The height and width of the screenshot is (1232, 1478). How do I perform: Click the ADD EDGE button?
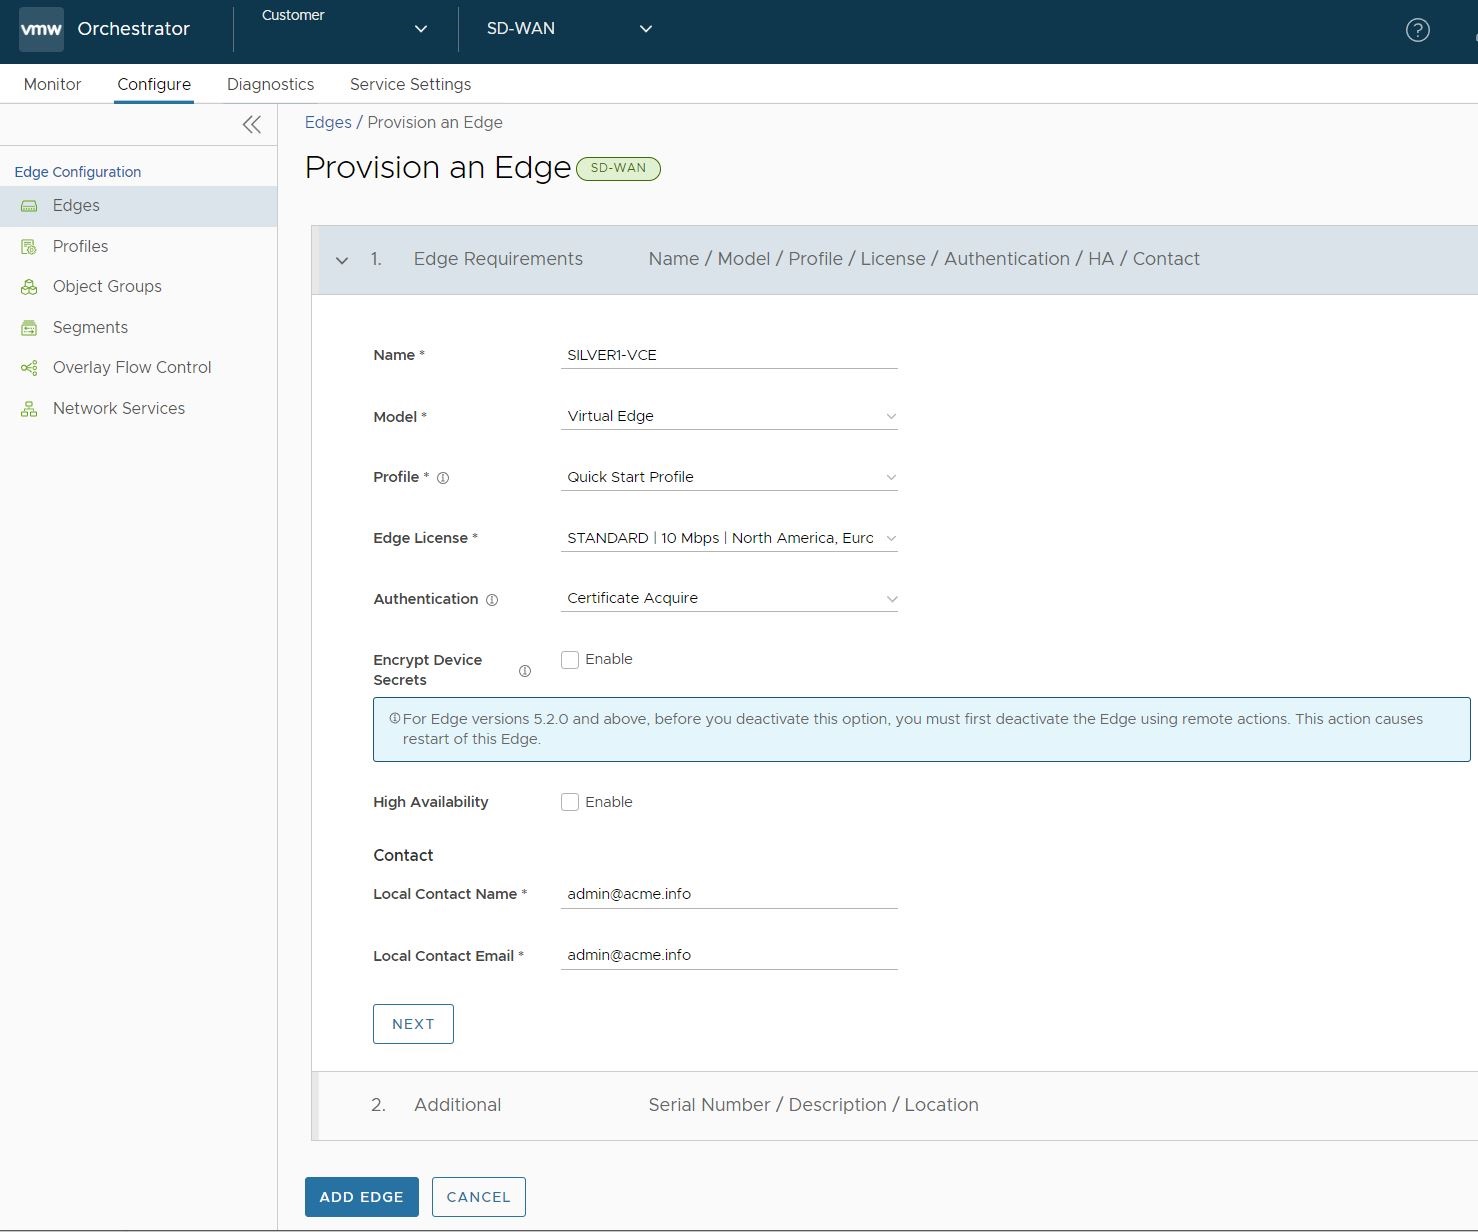click(x=361, y=1197)
